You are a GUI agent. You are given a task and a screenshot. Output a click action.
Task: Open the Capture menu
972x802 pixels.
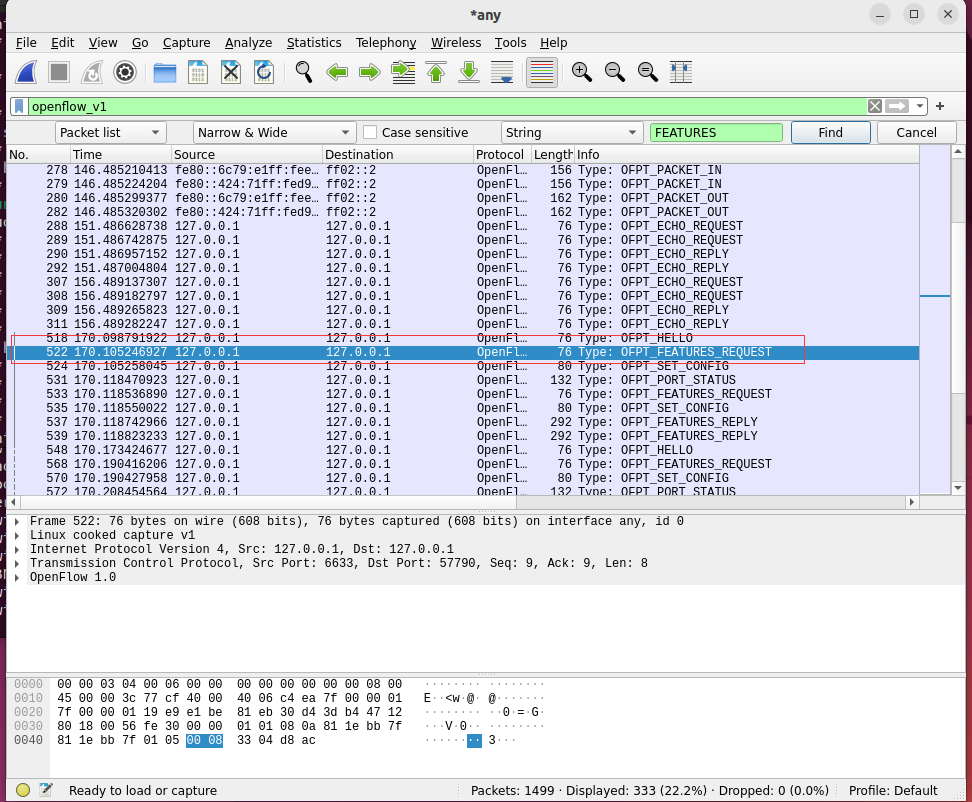point(187,43)
